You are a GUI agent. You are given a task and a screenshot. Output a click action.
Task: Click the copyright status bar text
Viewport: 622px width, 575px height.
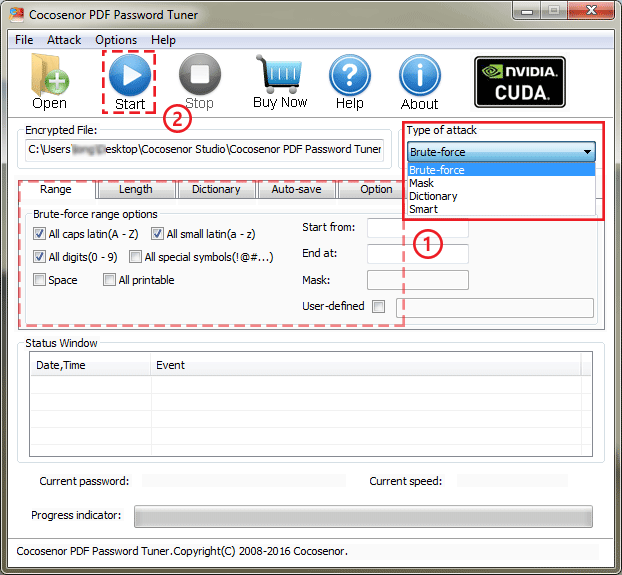click(x=182, y=551)
